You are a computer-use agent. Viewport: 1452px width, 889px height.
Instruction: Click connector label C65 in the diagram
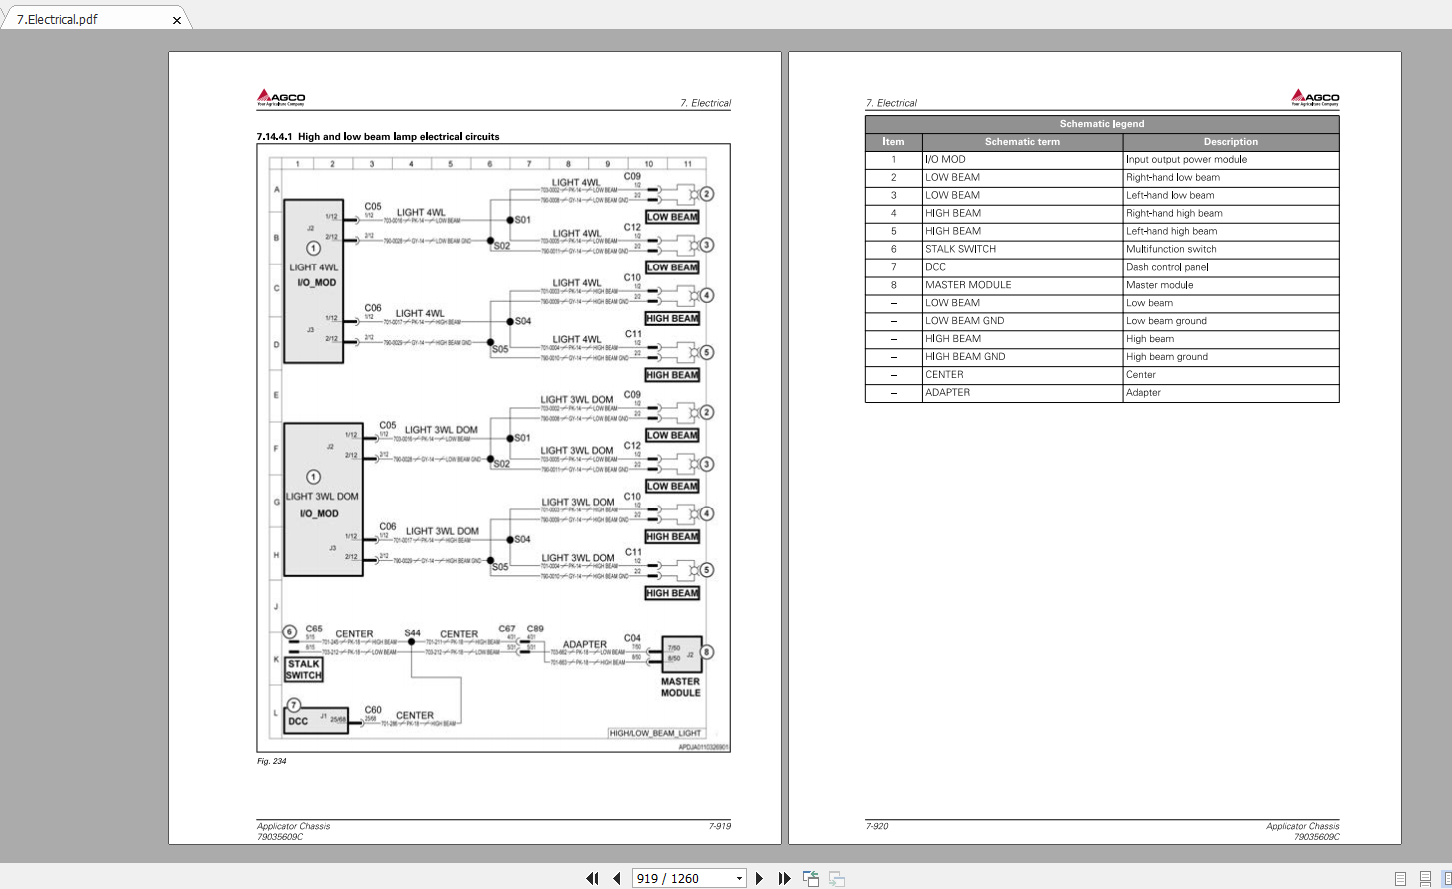314,629
